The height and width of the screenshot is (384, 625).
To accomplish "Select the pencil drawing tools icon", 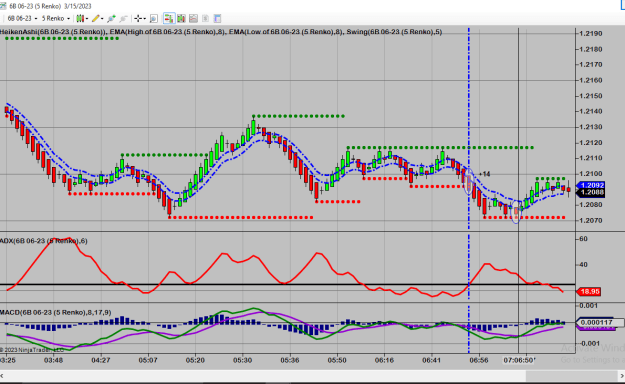I will pyautogui.click(x=96, y=18).
